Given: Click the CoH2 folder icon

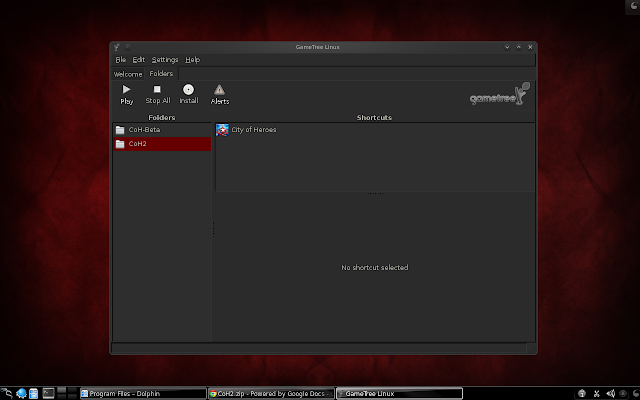Looking at the screenshot, I should (120, 144).
